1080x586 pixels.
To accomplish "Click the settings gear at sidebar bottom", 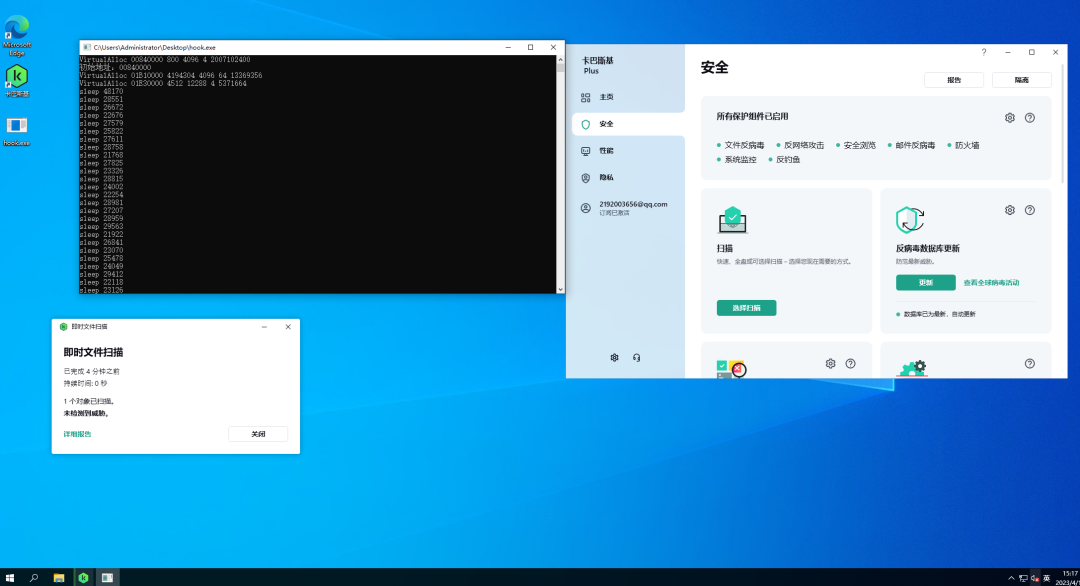I will click(x=614, y=357).
